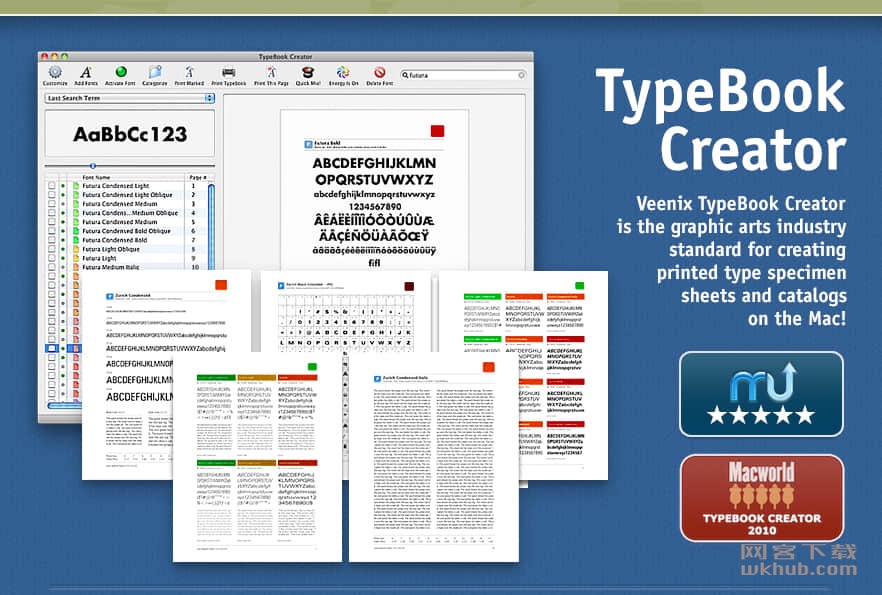Select the Futura Condensed Bold Oblique row
Image resolution: width=882 pixels, height=595 pixels.
(128, 231)
